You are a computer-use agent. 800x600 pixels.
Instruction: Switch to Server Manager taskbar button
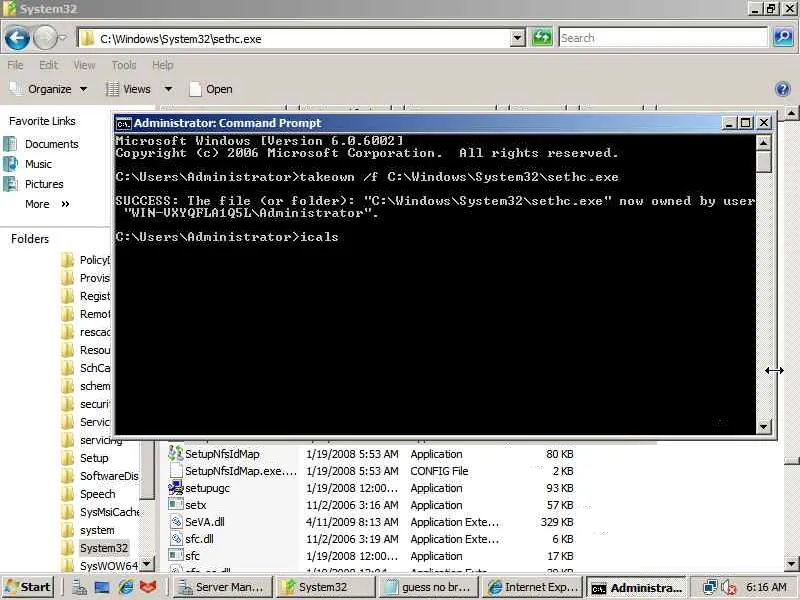tap(222, 588)
